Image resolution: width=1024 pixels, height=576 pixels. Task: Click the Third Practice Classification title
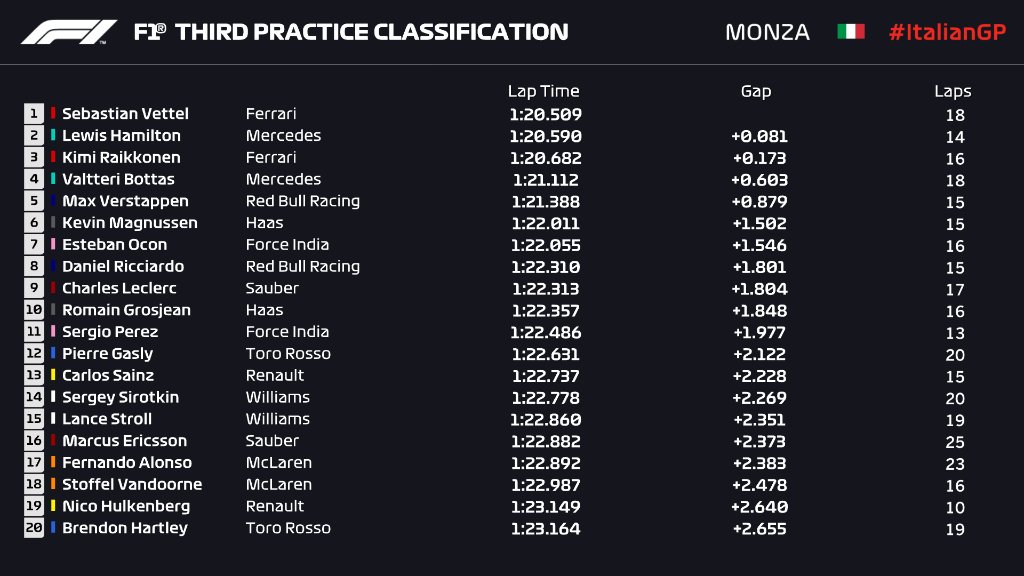tap(351, 32)
